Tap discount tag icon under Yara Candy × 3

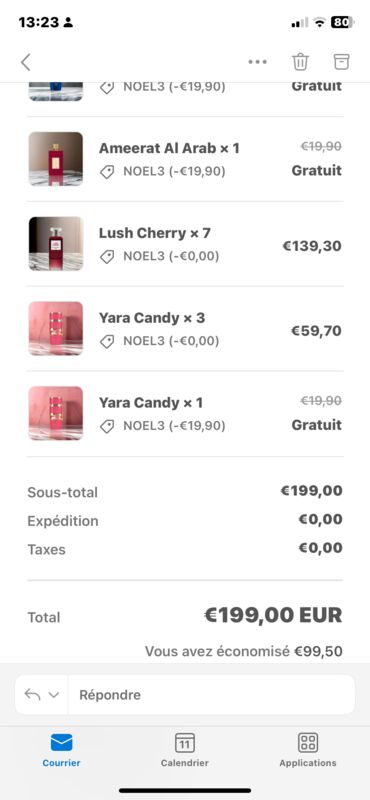click(107, 341)
